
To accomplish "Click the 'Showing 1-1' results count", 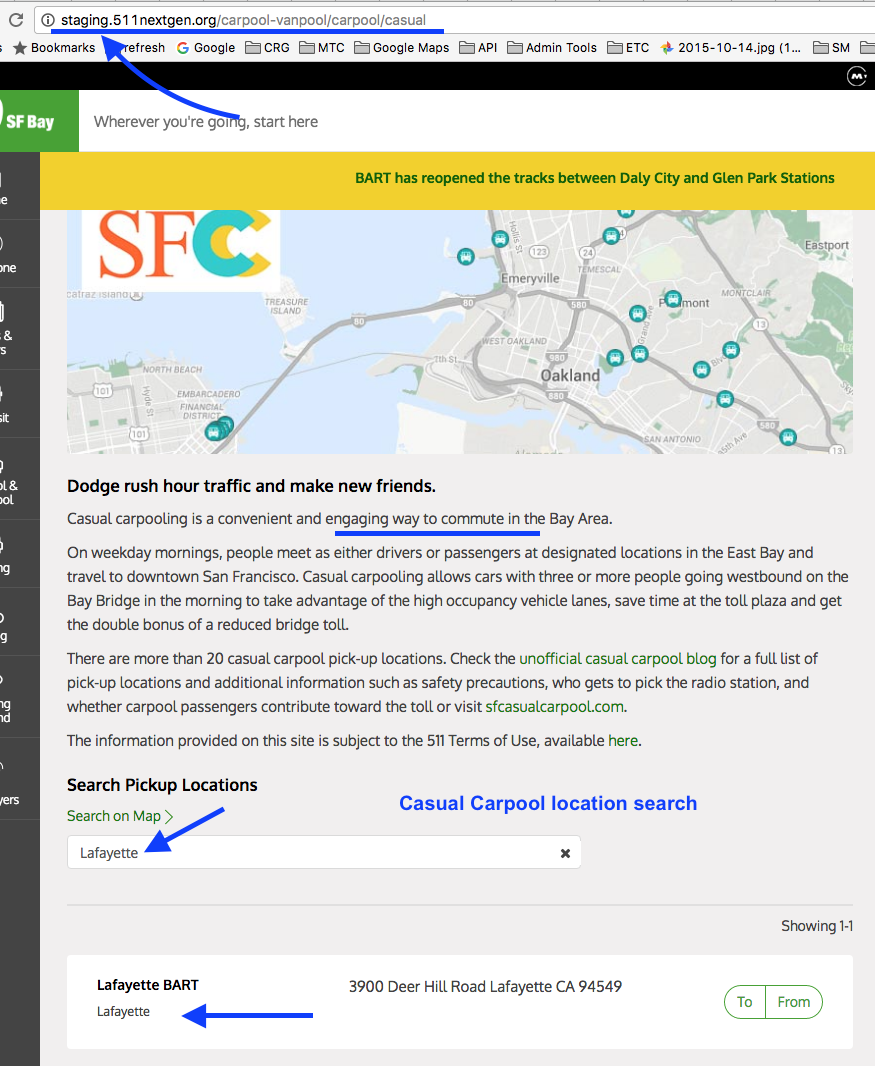I will (x=817, y=926).
